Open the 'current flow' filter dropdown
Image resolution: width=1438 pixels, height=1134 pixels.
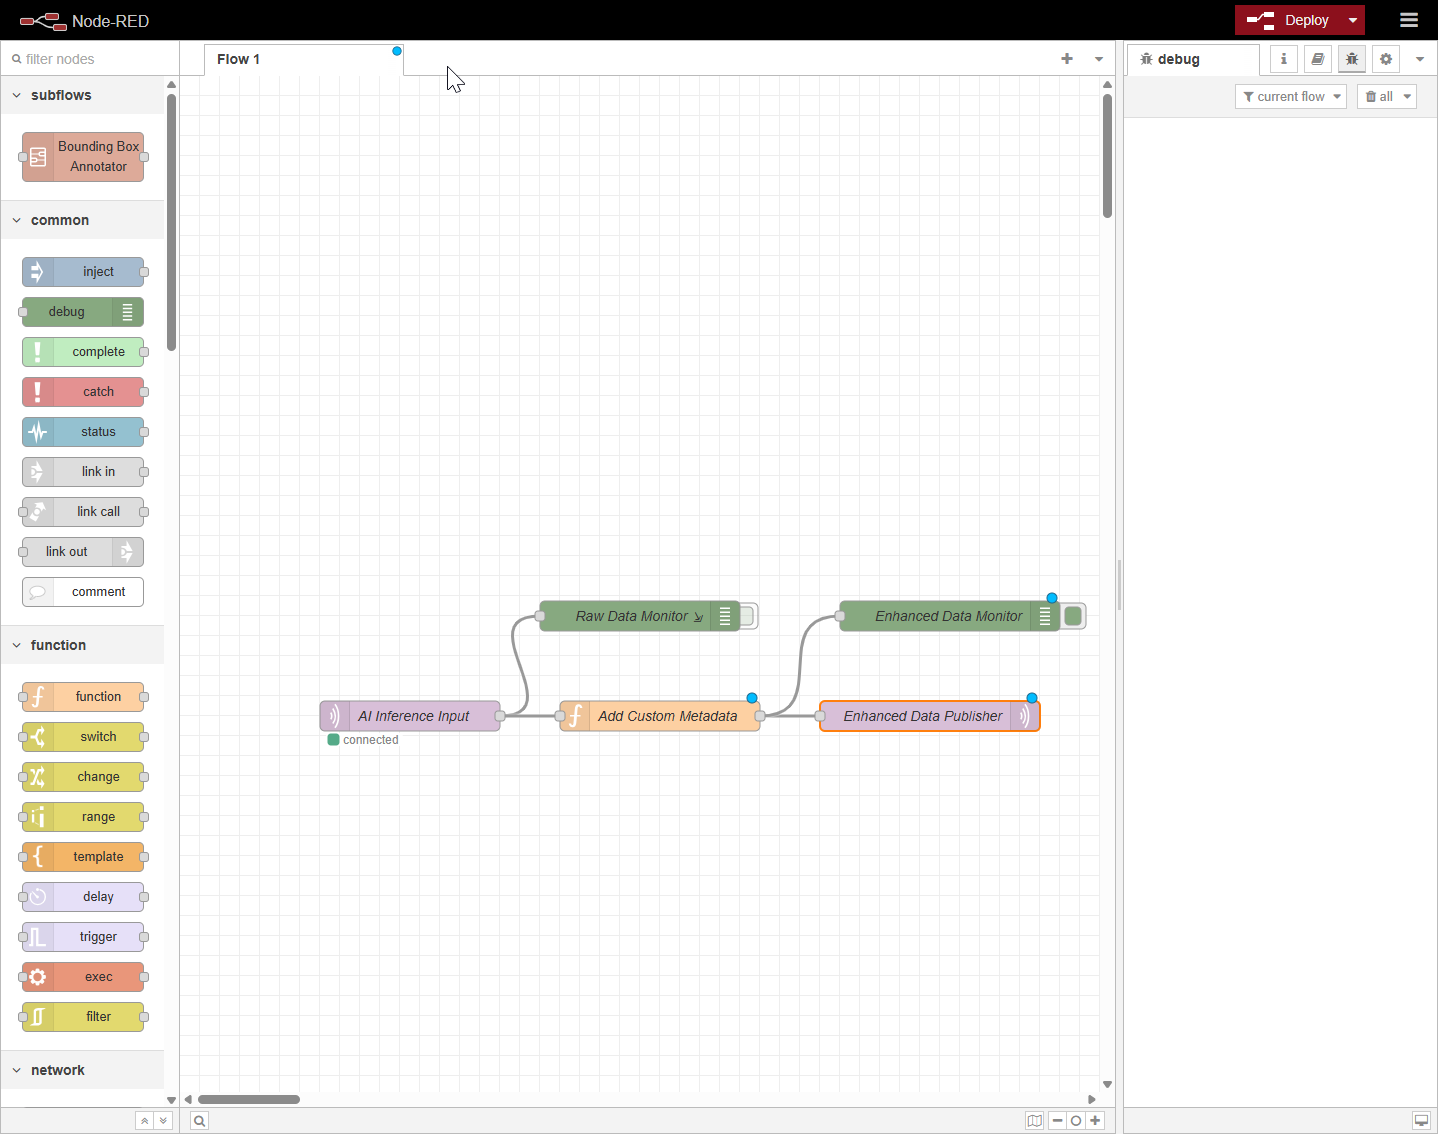[x=1291, y=96]
